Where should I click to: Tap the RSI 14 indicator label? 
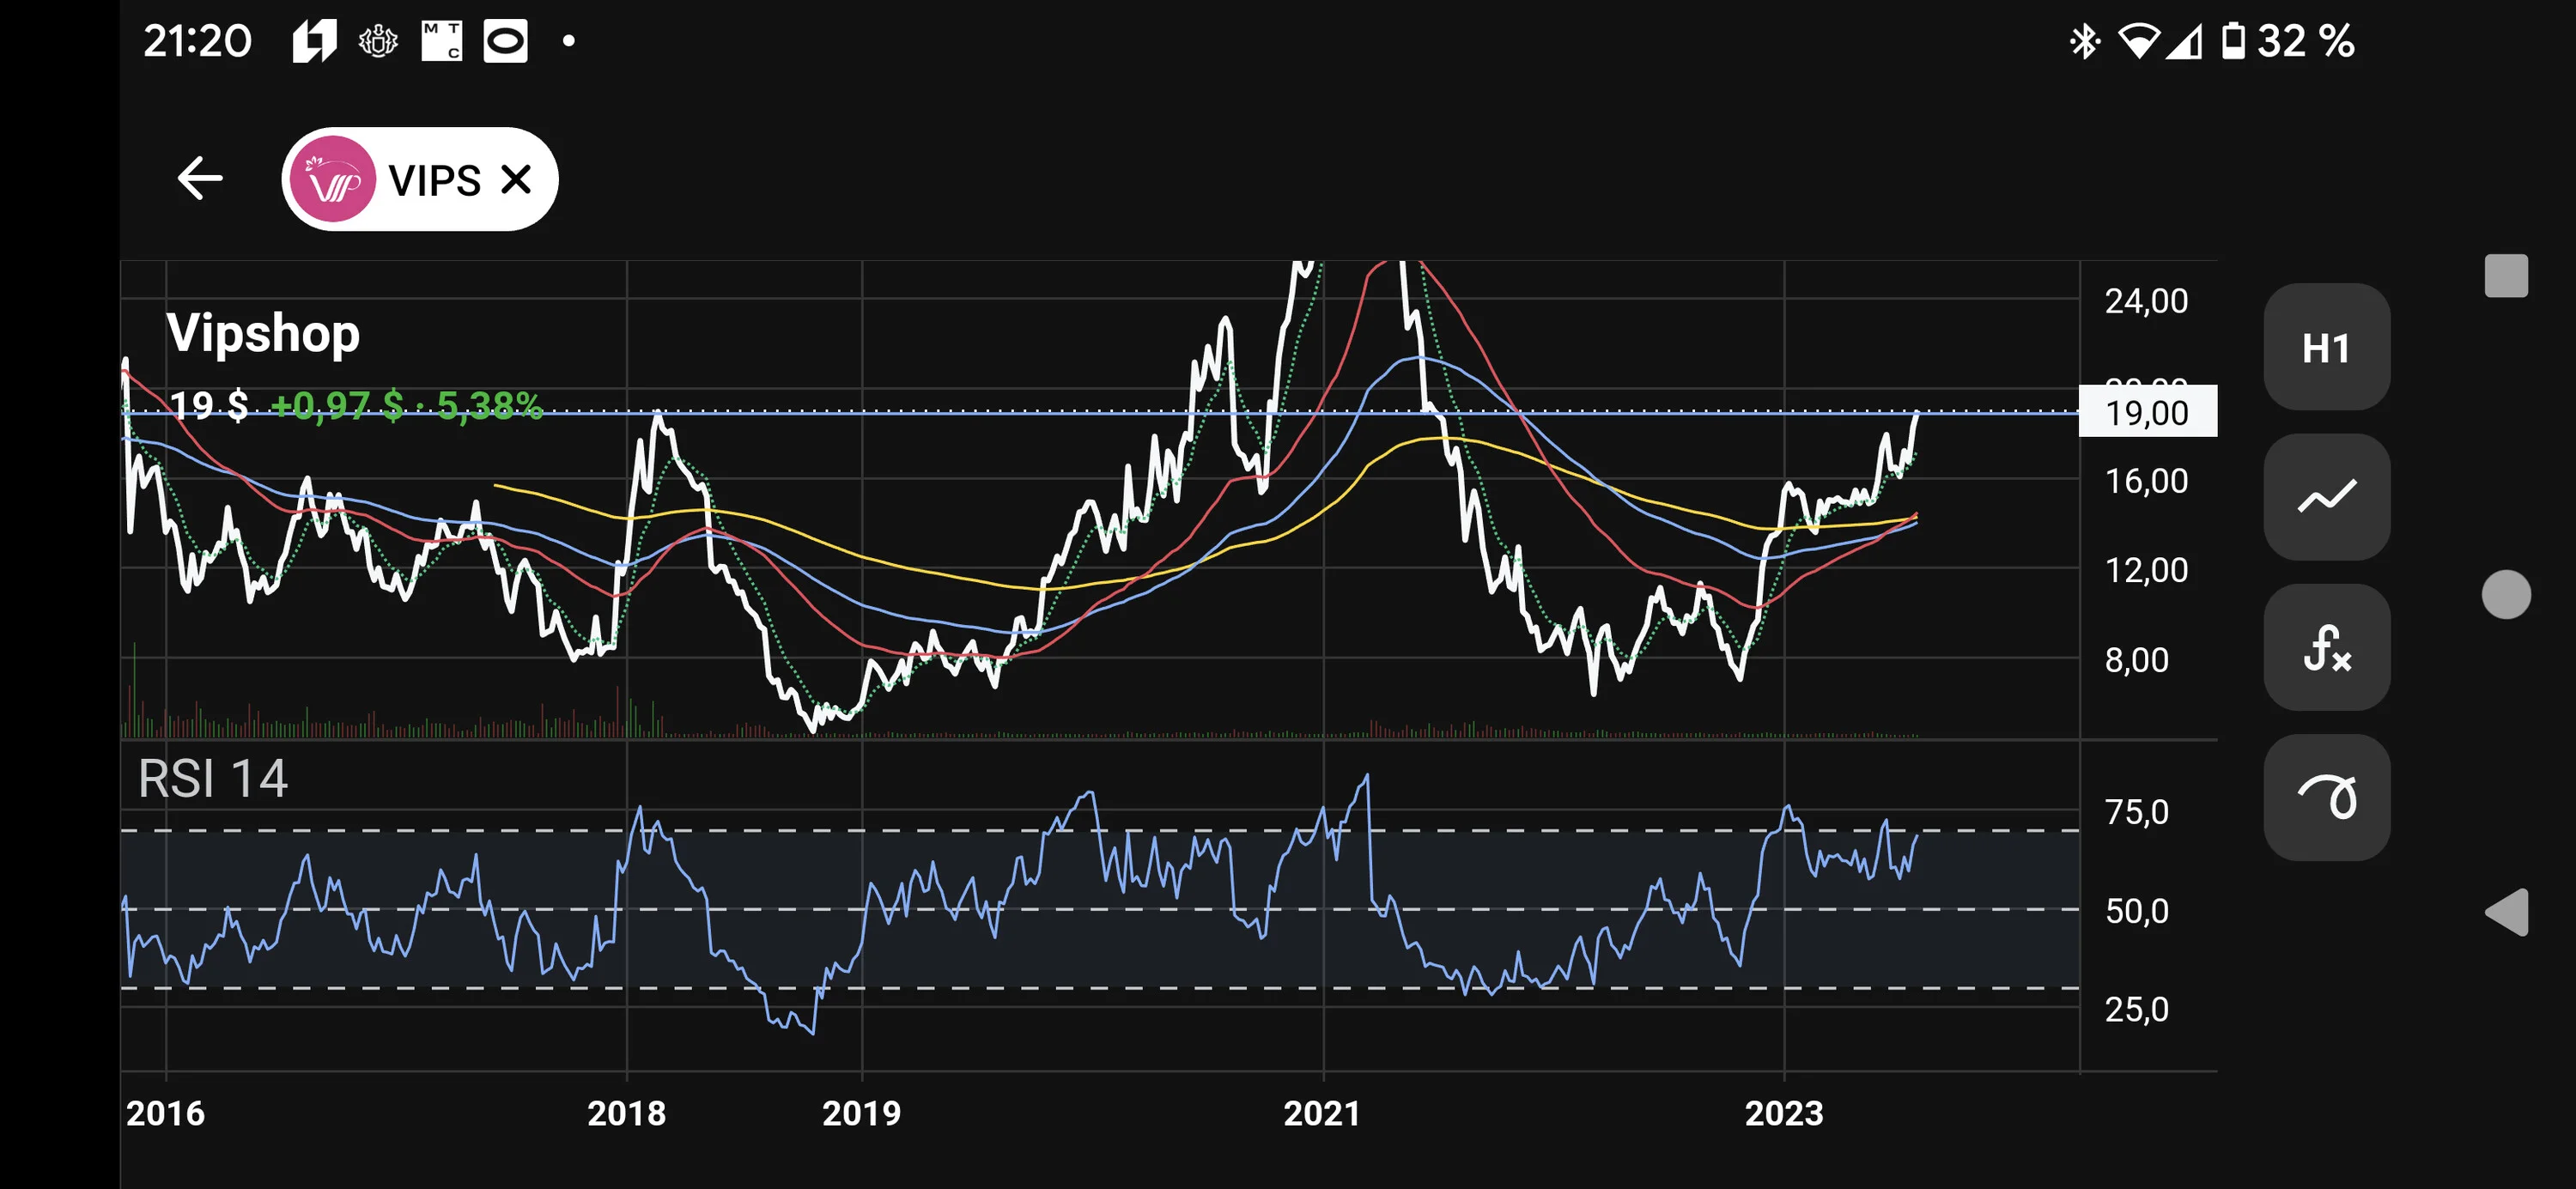[213, 779]
